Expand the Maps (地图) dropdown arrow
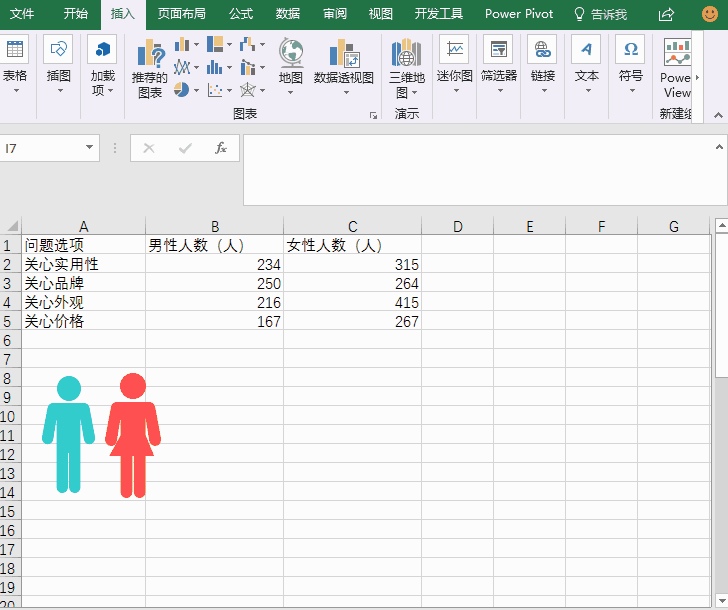Screen dimensions: 728x610 click(x=291, y=93)
